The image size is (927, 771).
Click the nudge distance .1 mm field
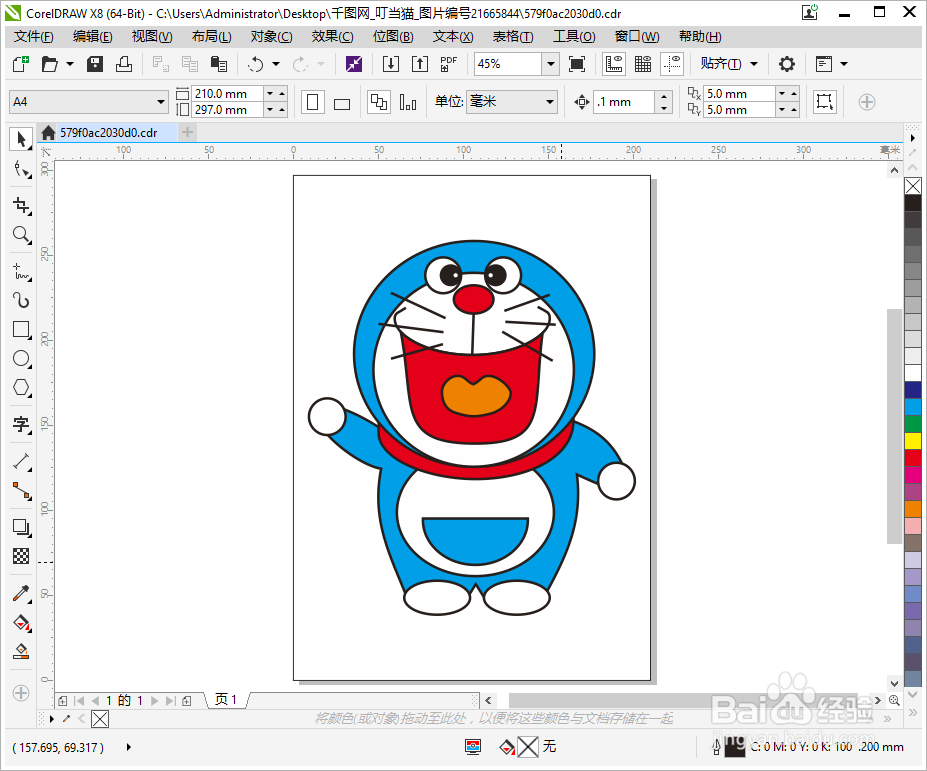624,102
